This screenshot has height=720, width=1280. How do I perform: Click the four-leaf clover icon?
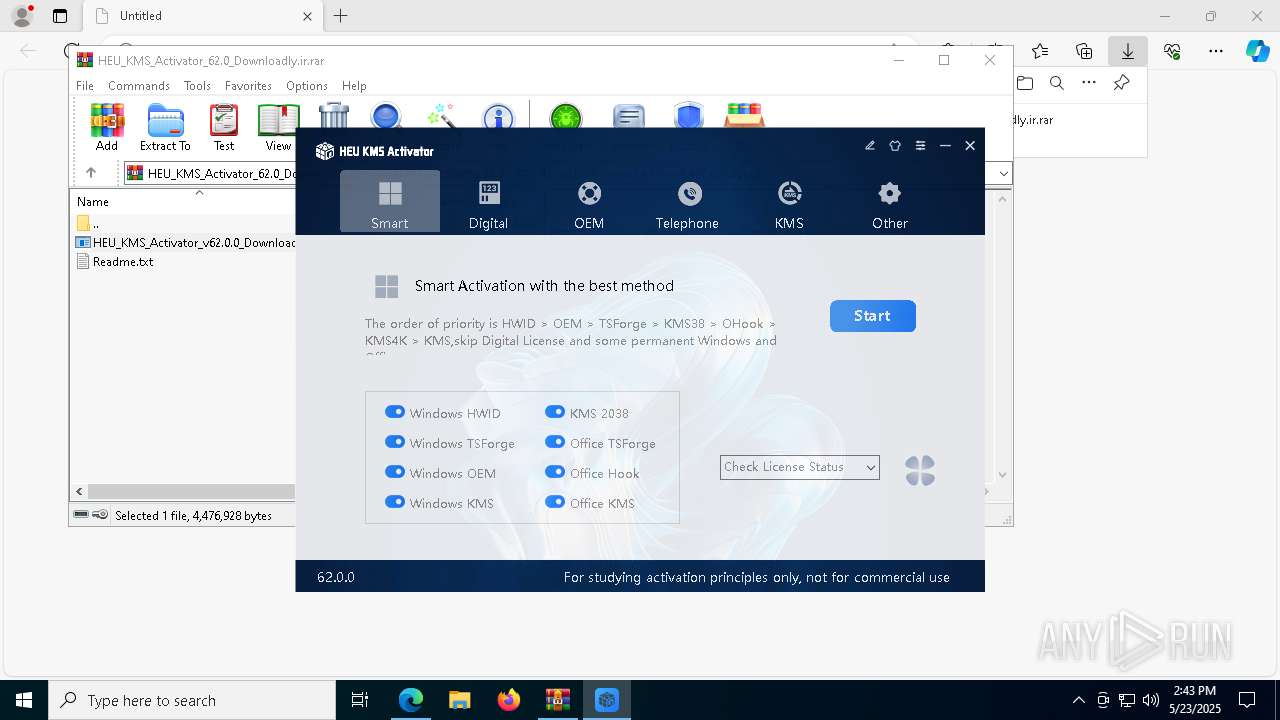coord(920,471)
